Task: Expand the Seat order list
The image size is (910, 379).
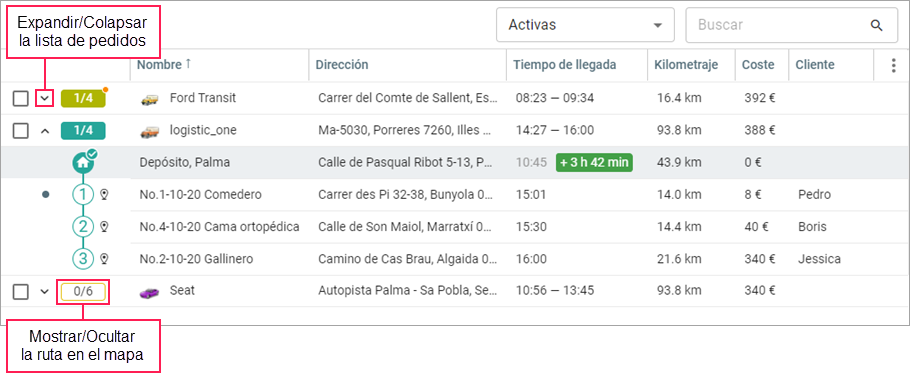Action: [44, 291]
